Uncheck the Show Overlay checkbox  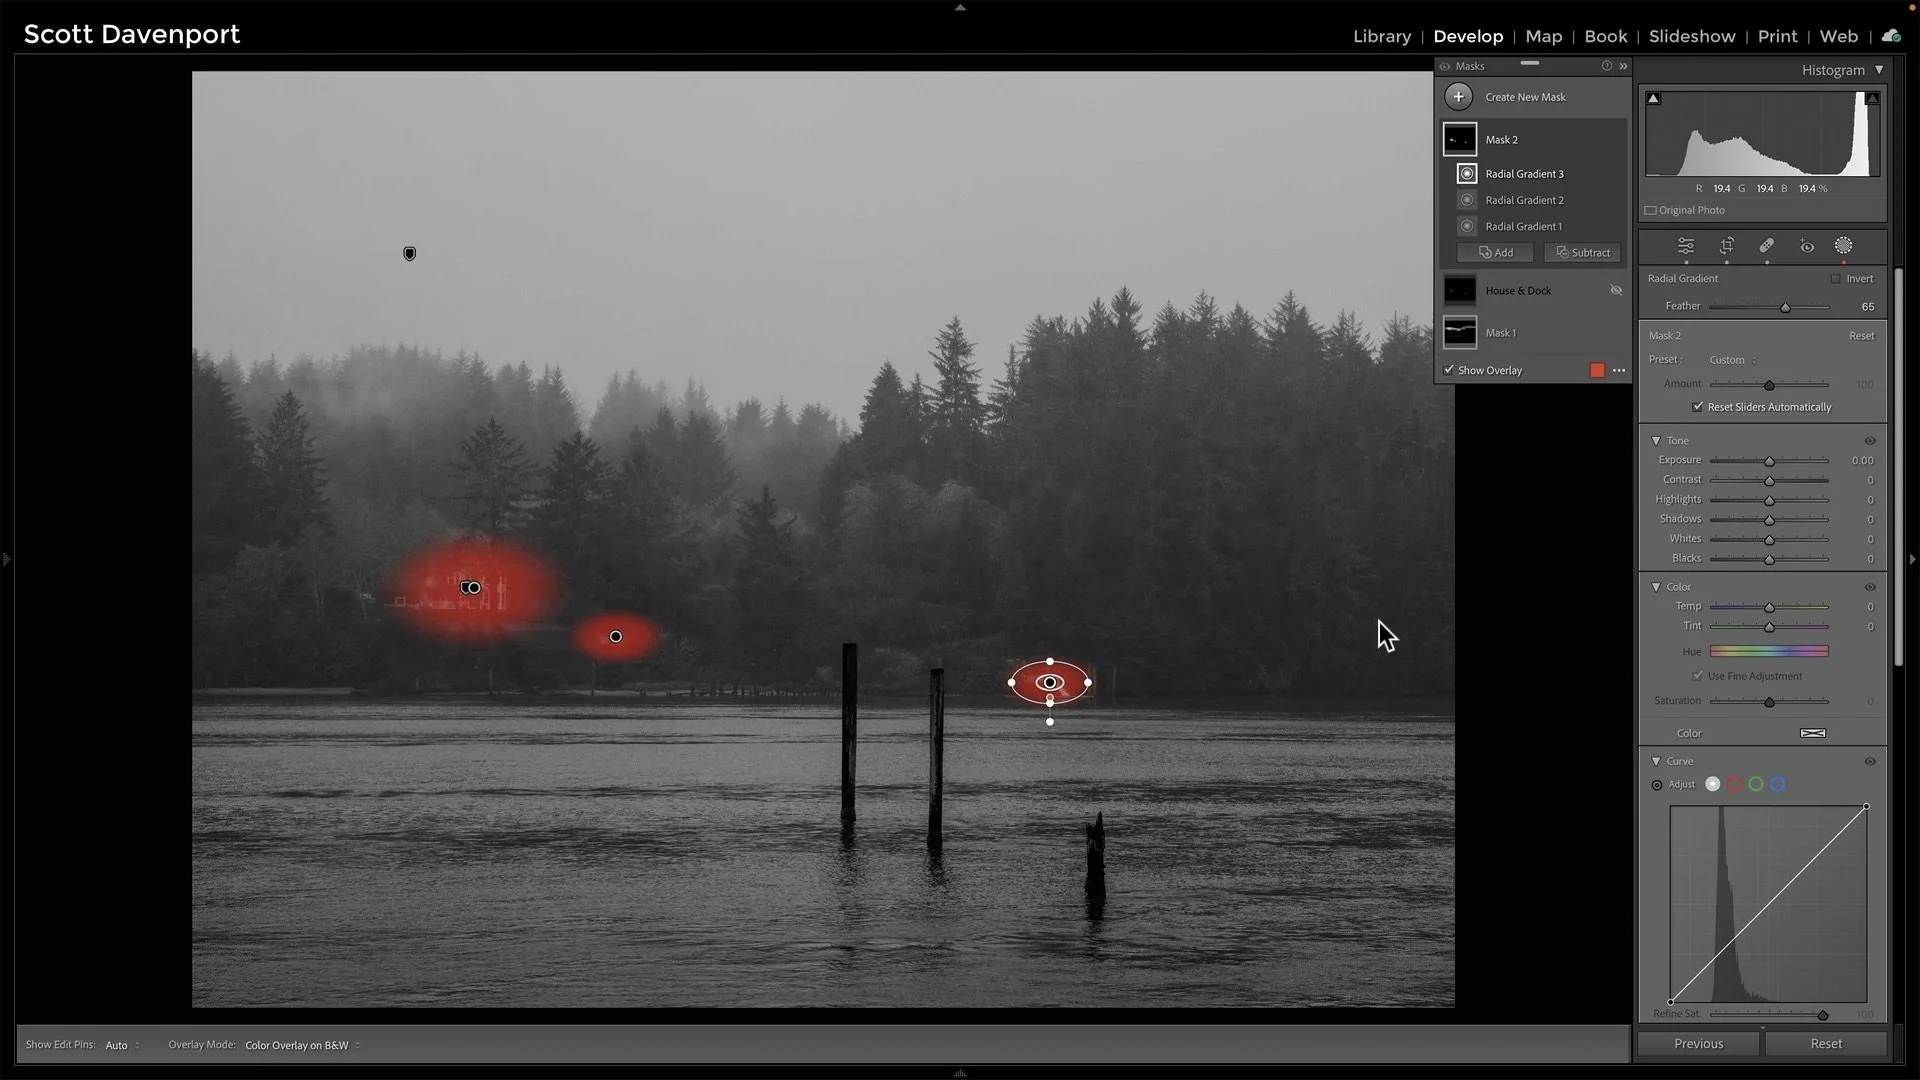tap(1450, 370)
